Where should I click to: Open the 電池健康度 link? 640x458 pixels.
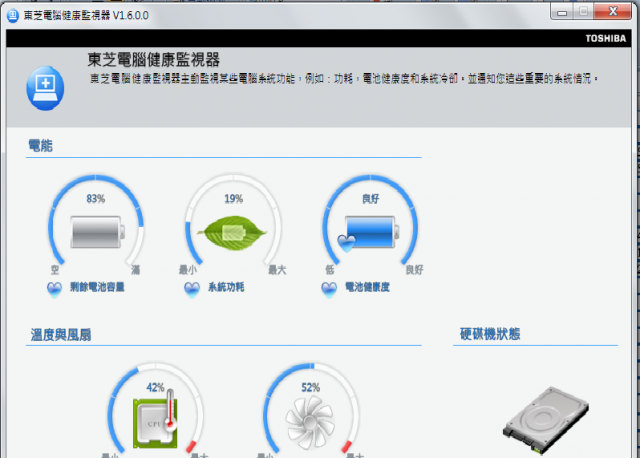(367, 287)
